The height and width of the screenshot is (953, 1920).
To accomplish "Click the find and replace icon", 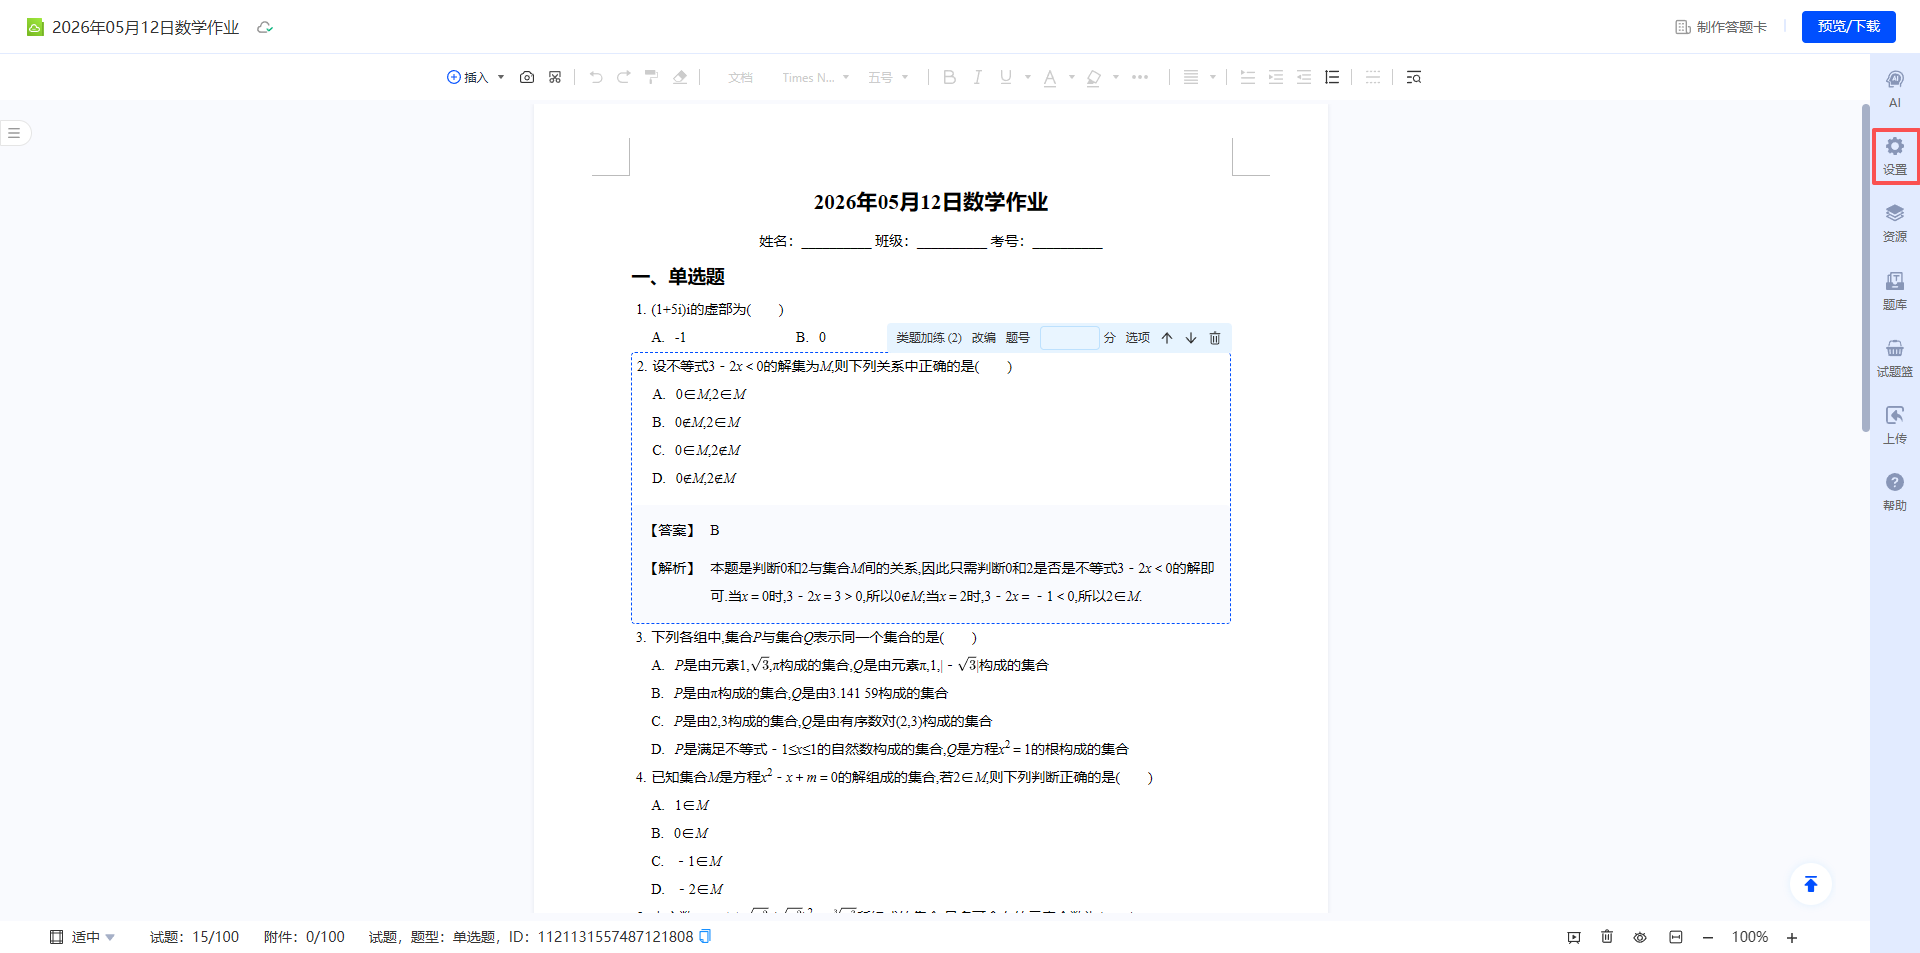I will (1413, 77).
